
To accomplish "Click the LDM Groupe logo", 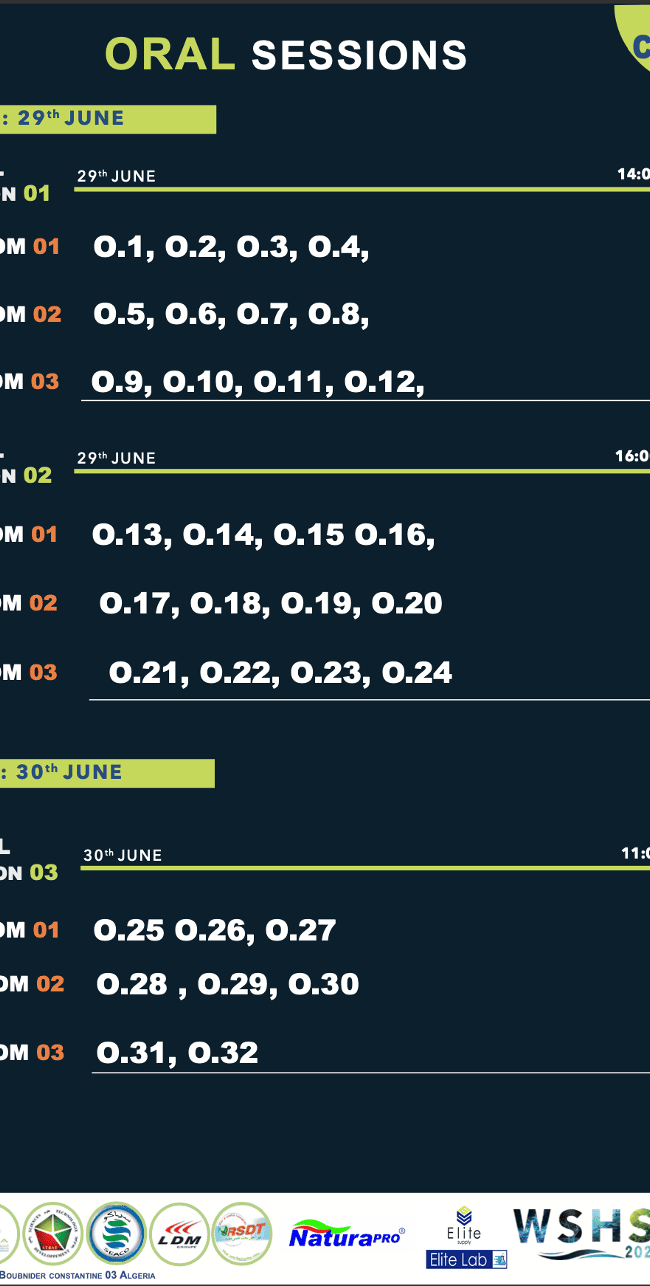I will 179,1235.
